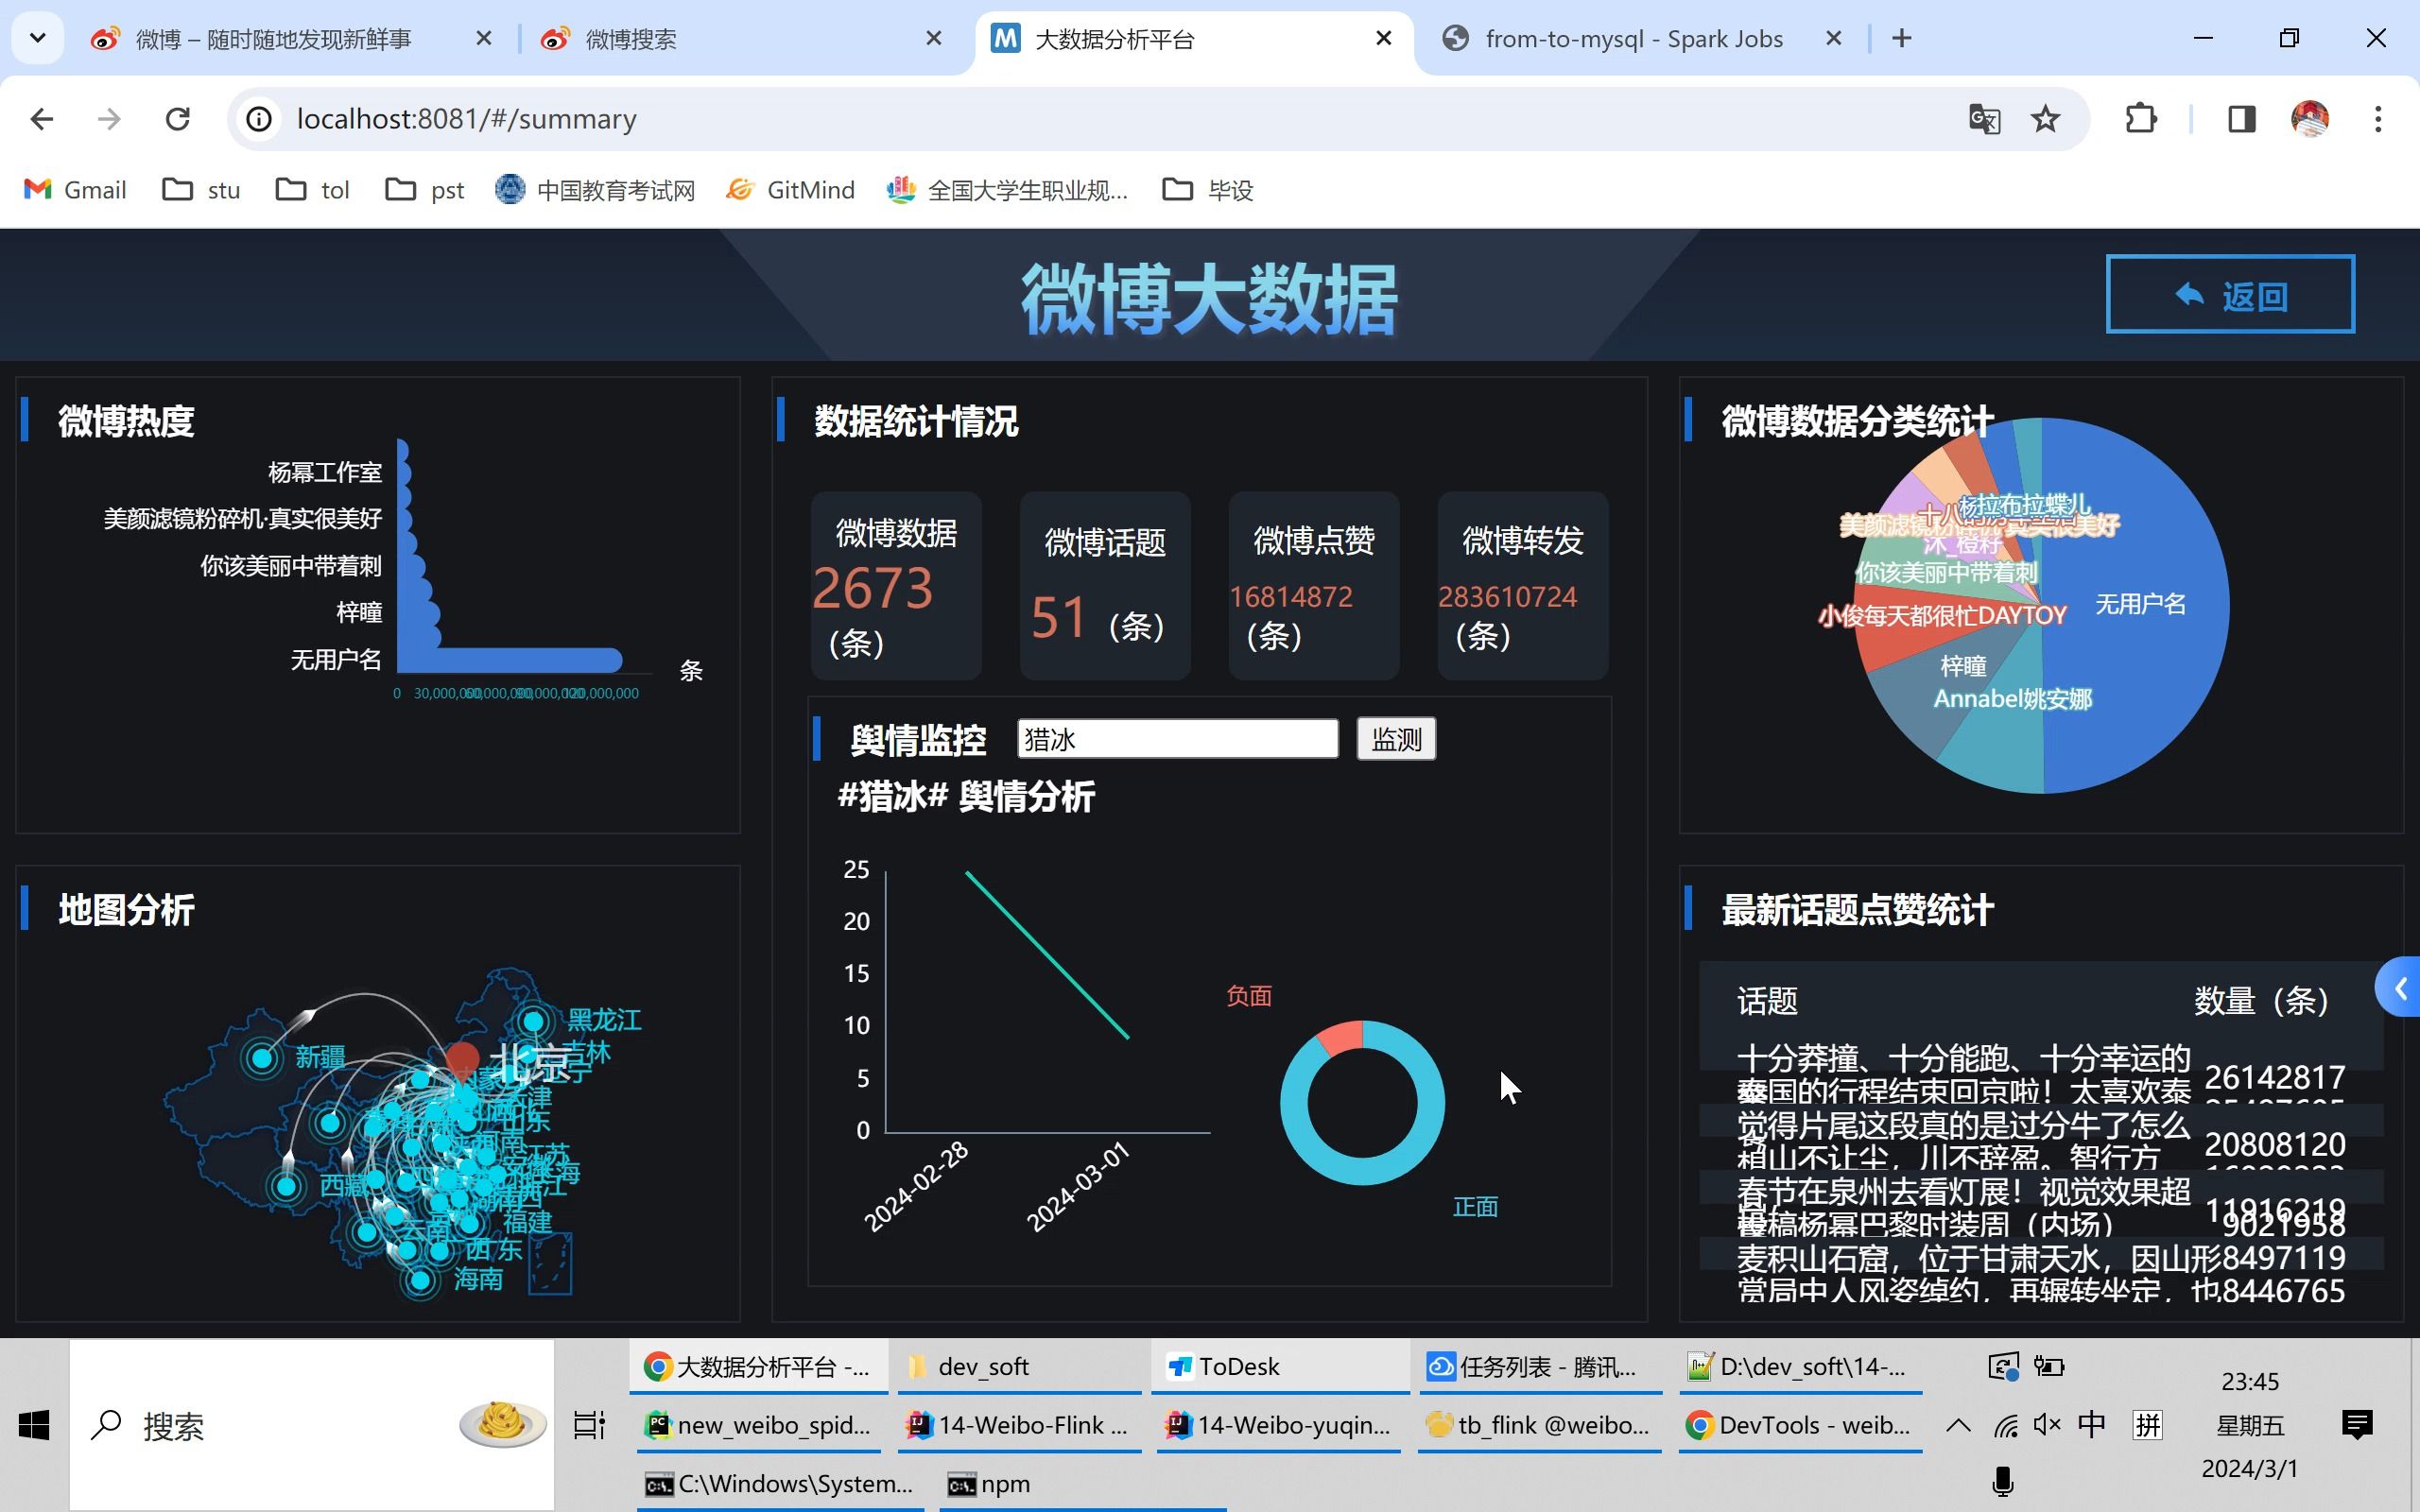Screen dimensions: 2420x1512
Task: Switch to the from-to-mysql Spark Jobs tab
Action: coord(1640,39)
